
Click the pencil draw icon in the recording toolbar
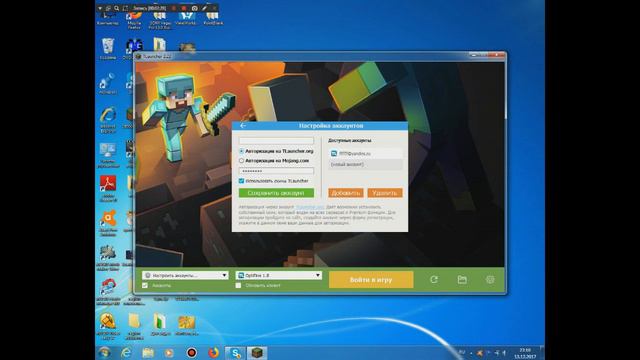(x=204, y=8)
